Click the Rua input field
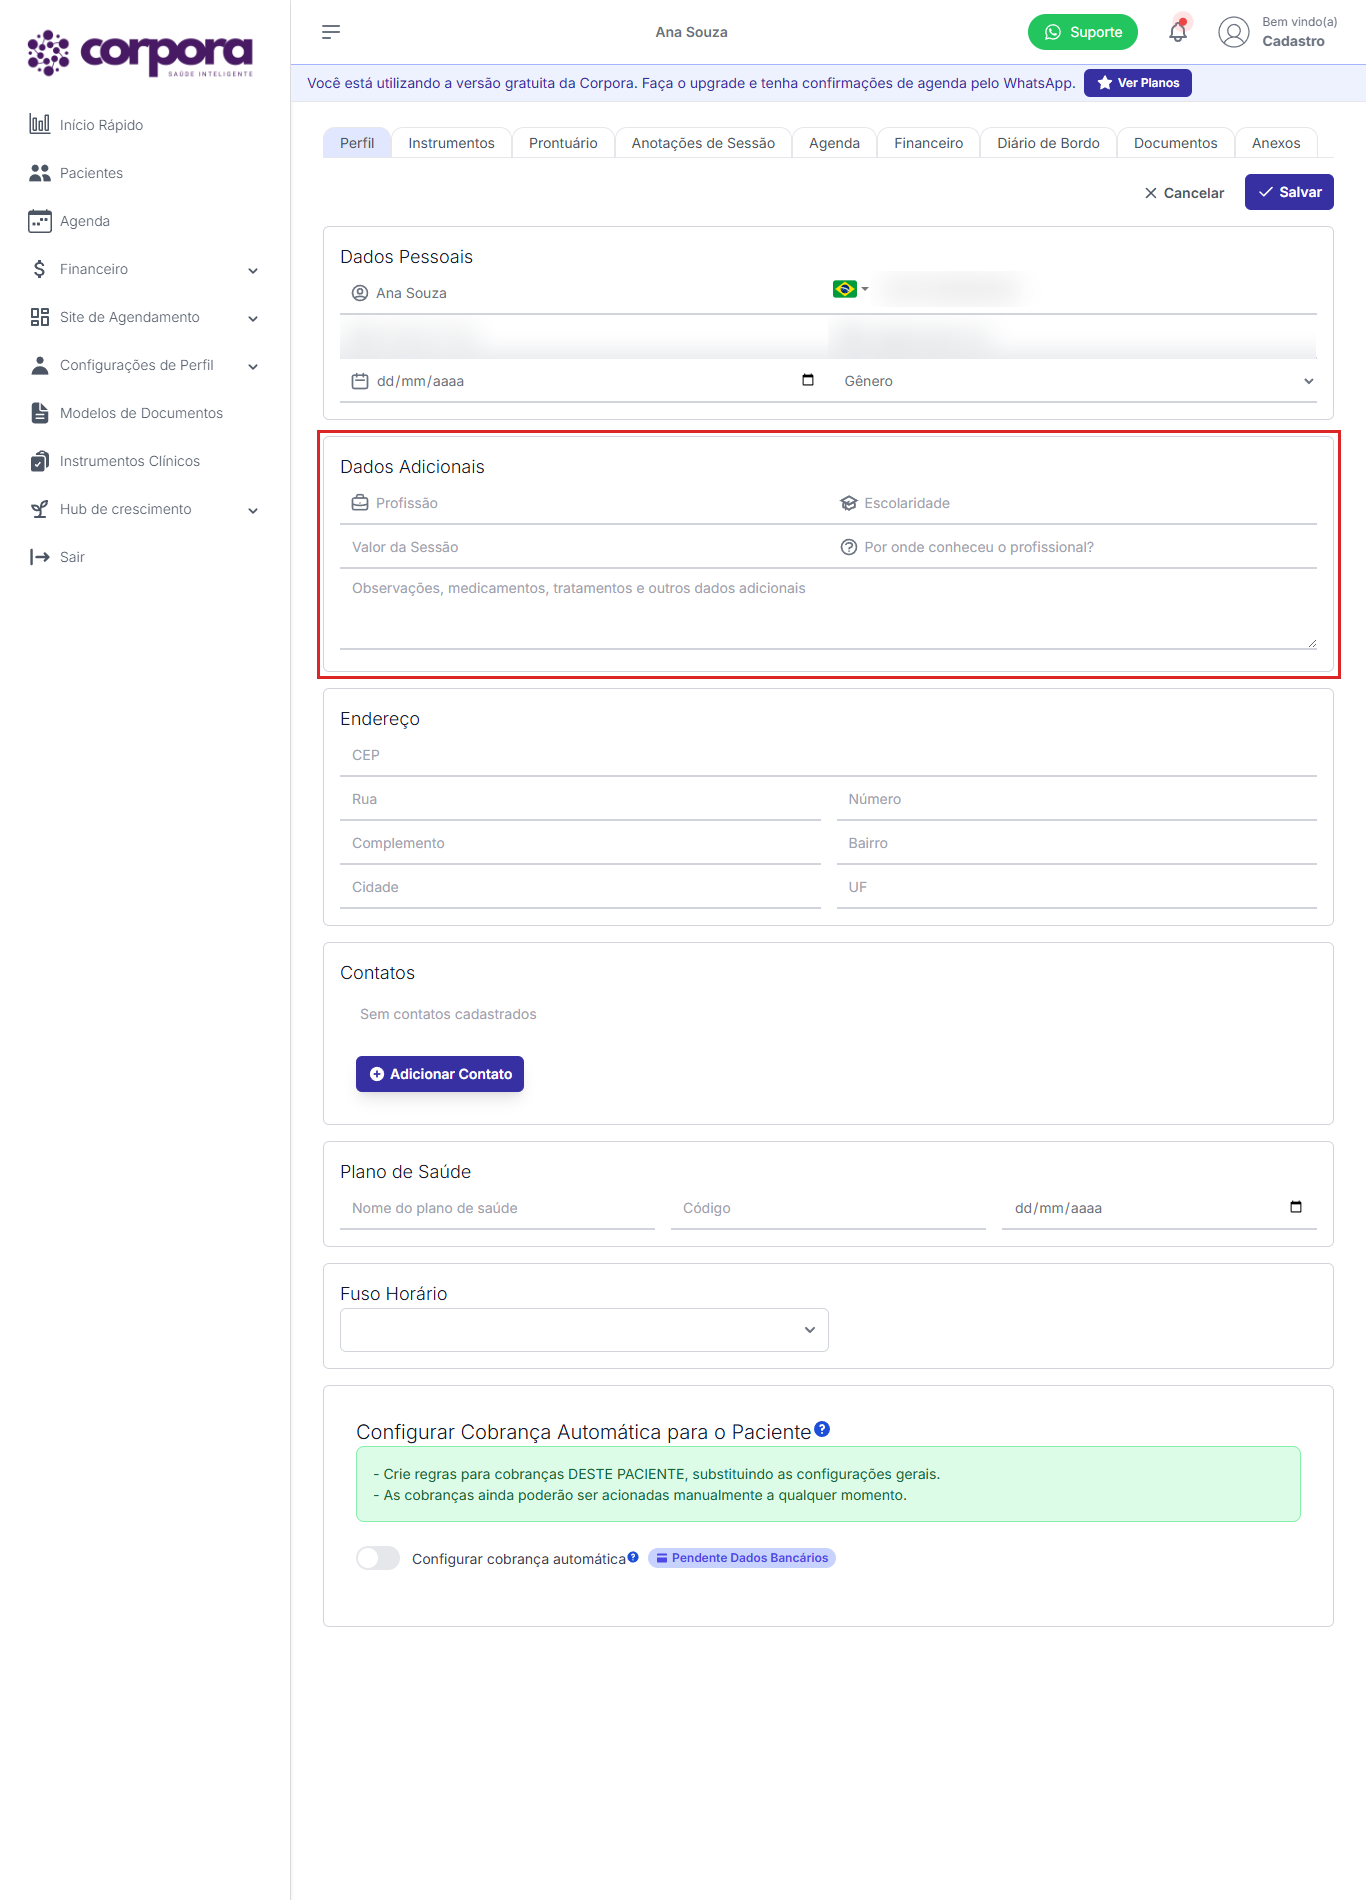Viewport: 1366px width, 1900px height. [580, 799]
